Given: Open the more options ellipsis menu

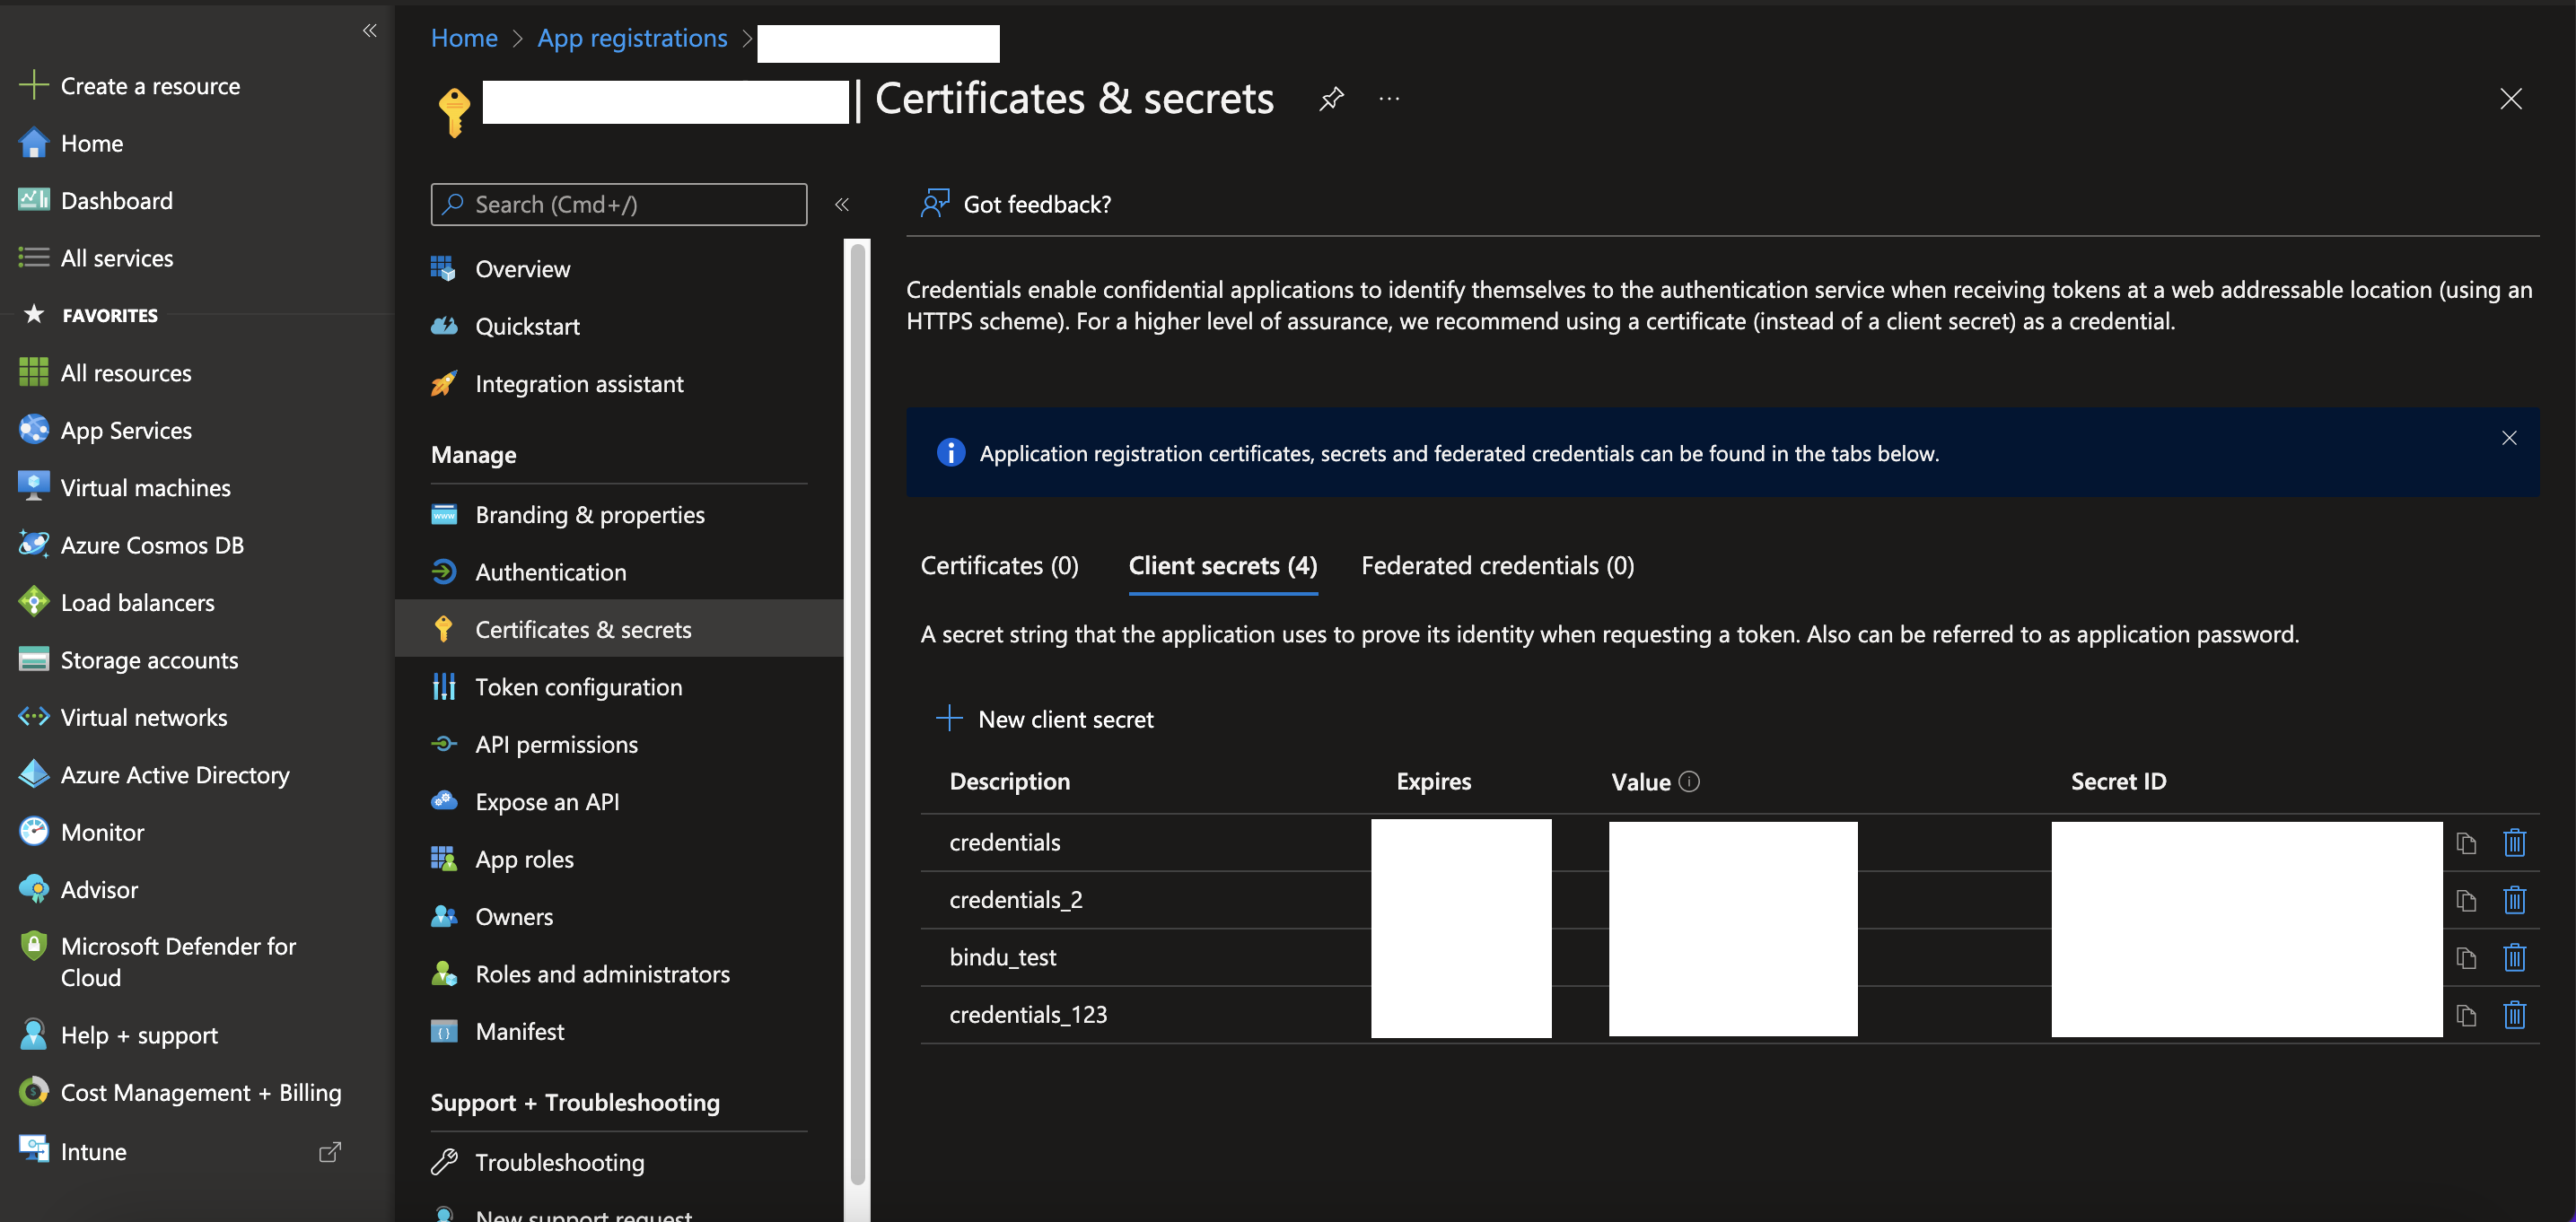Looking at the screenshot, I should [x=1388, y=99].
